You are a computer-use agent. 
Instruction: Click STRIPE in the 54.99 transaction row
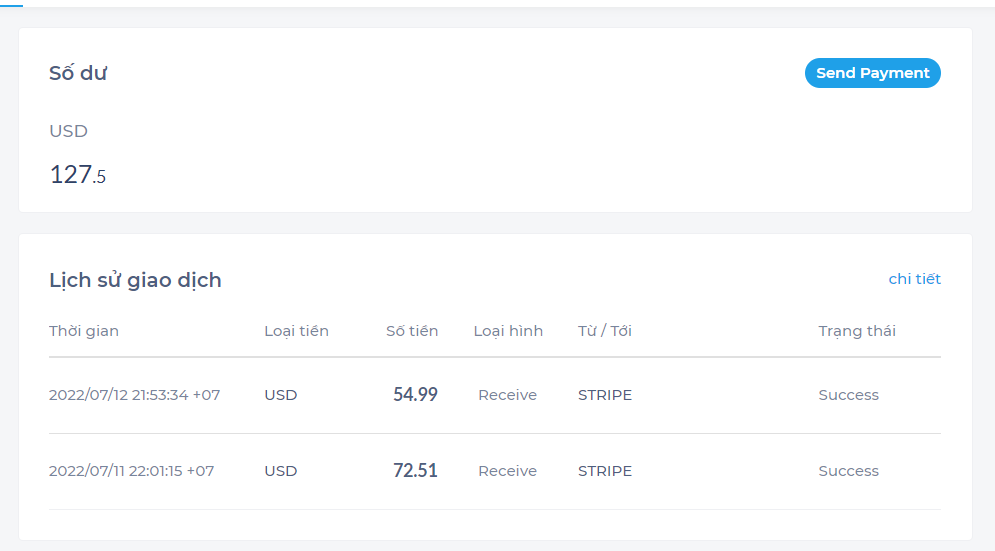605,395
